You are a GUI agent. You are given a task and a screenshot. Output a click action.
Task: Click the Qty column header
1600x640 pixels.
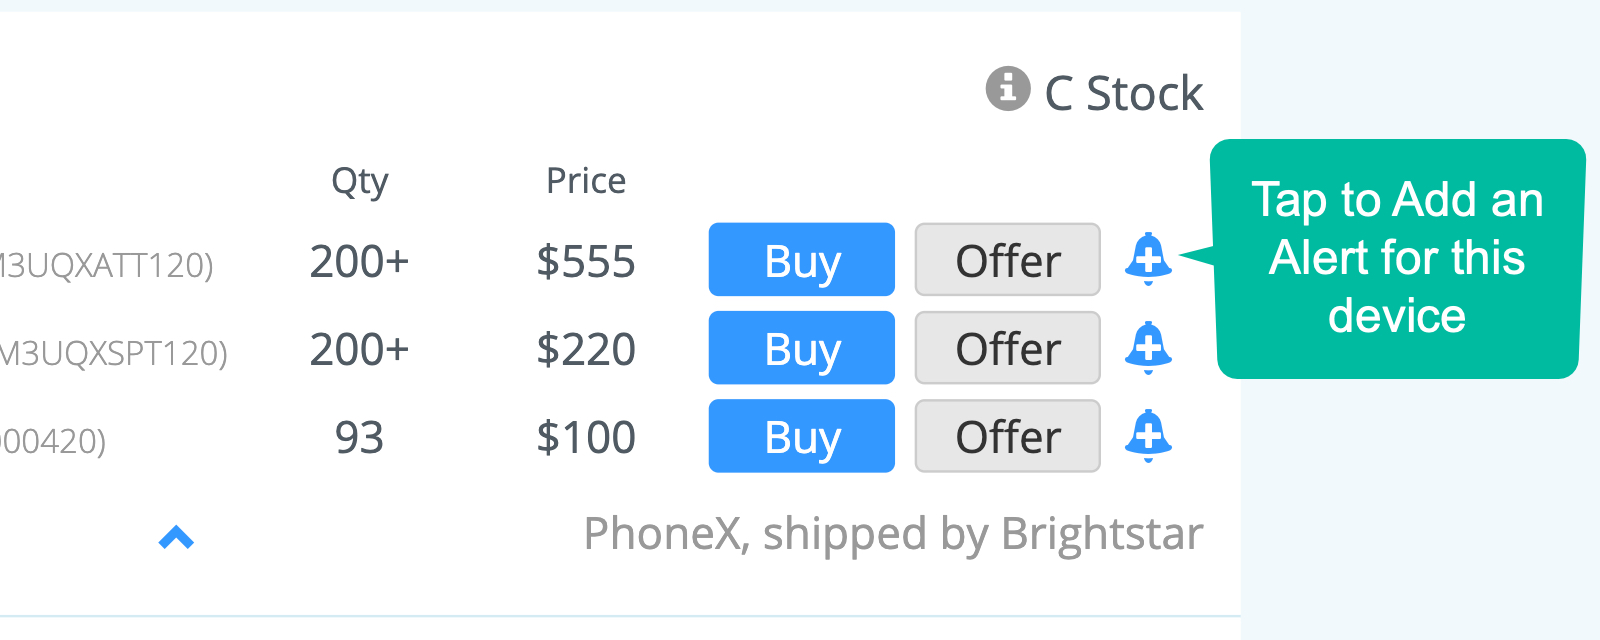tap(359, 181)
